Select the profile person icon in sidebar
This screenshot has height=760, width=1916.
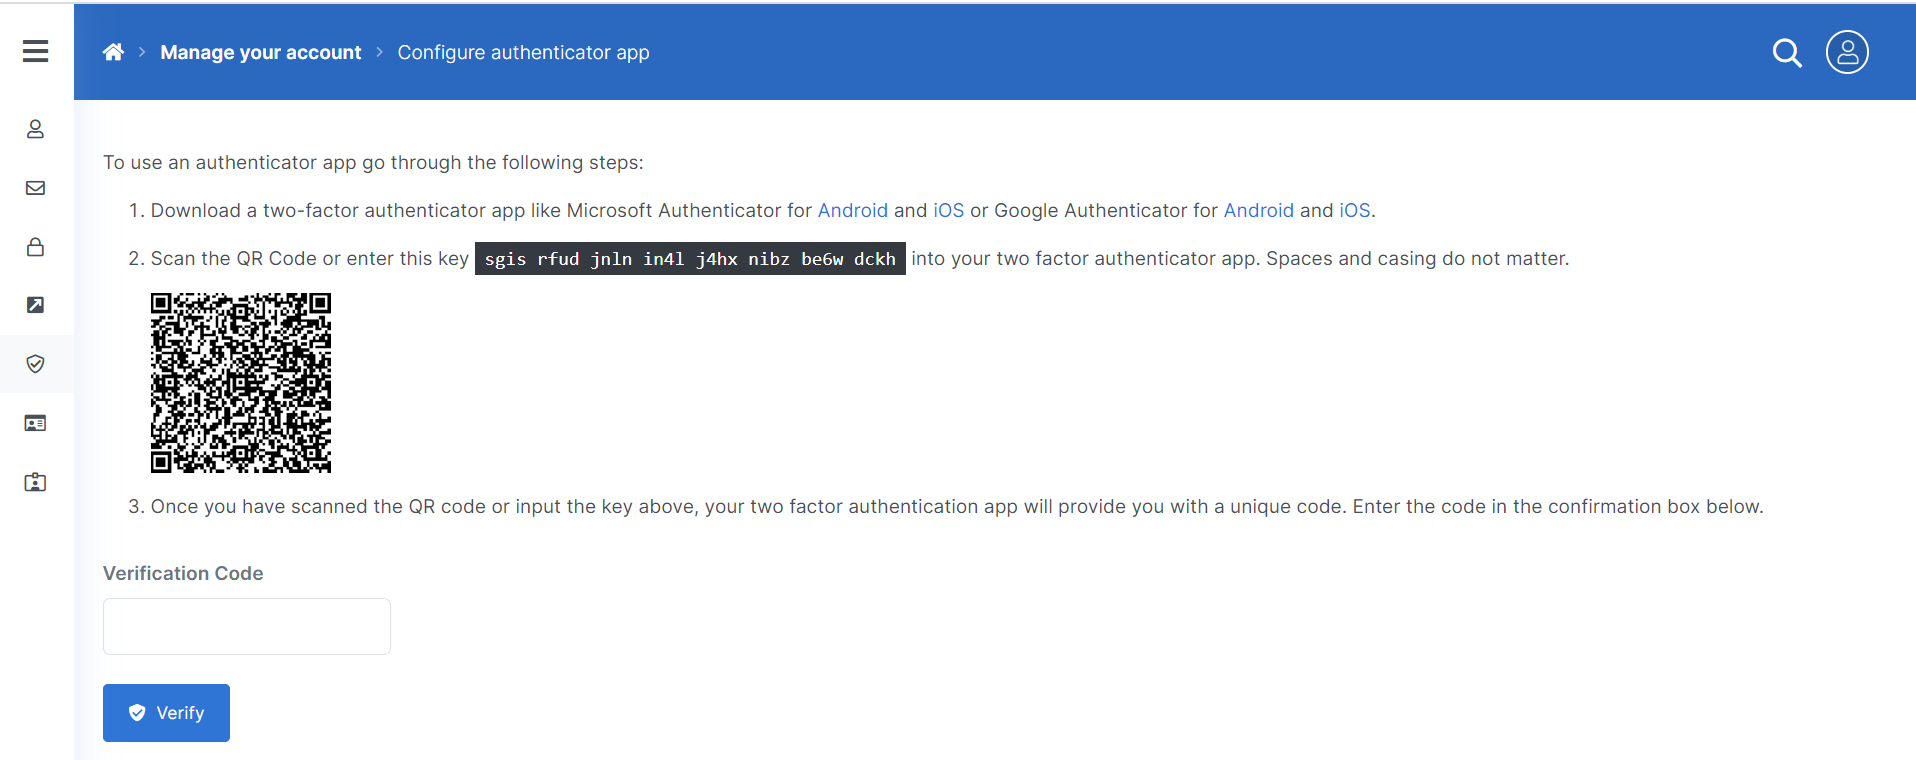click(36, 129)
